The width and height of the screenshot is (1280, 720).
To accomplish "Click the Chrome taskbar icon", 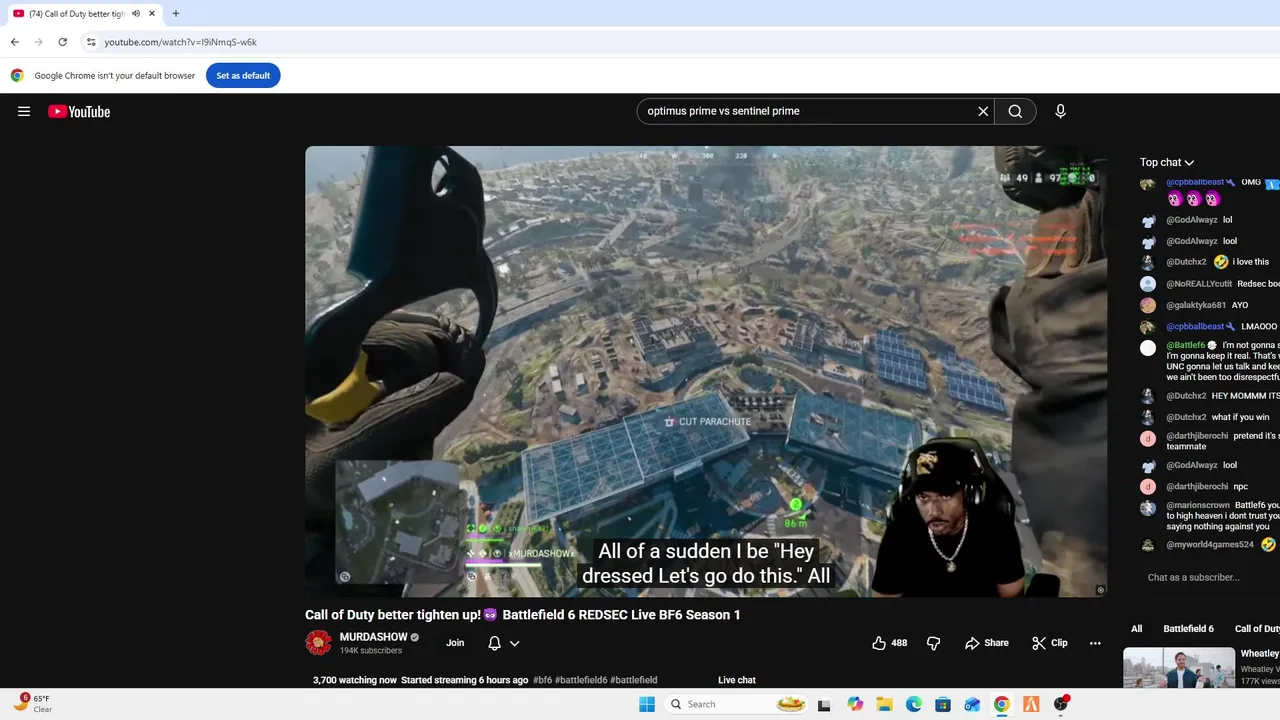I will (x=1002, y=704).
